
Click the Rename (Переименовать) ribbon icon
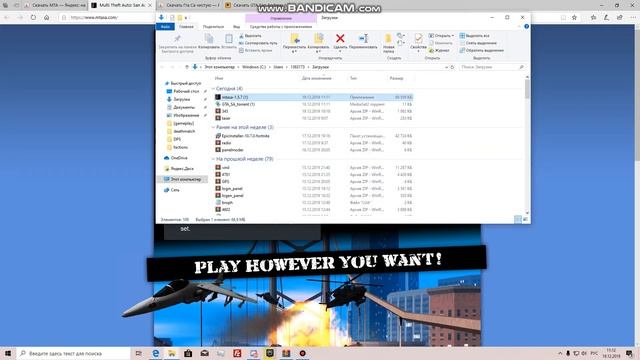coord(363,39)
